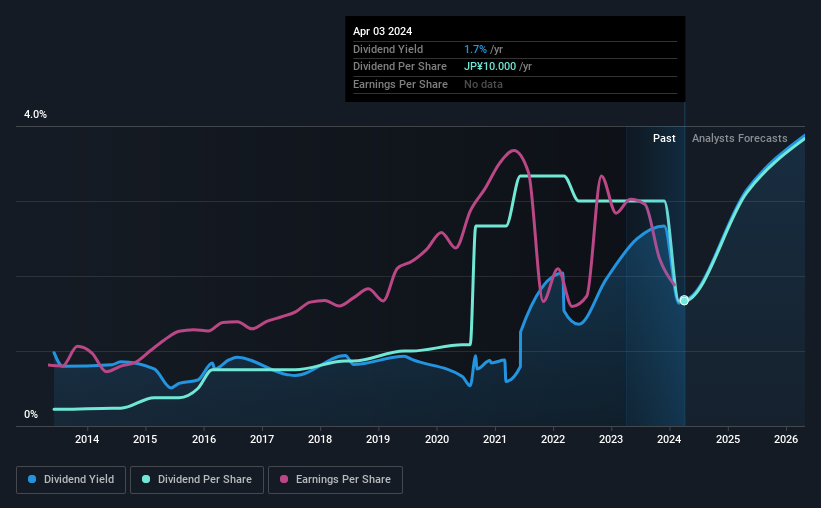Click the pink Earnings Per Share legend dot
Image resolution: width=821 pixels, height=508 pixels.
[284, 479]
